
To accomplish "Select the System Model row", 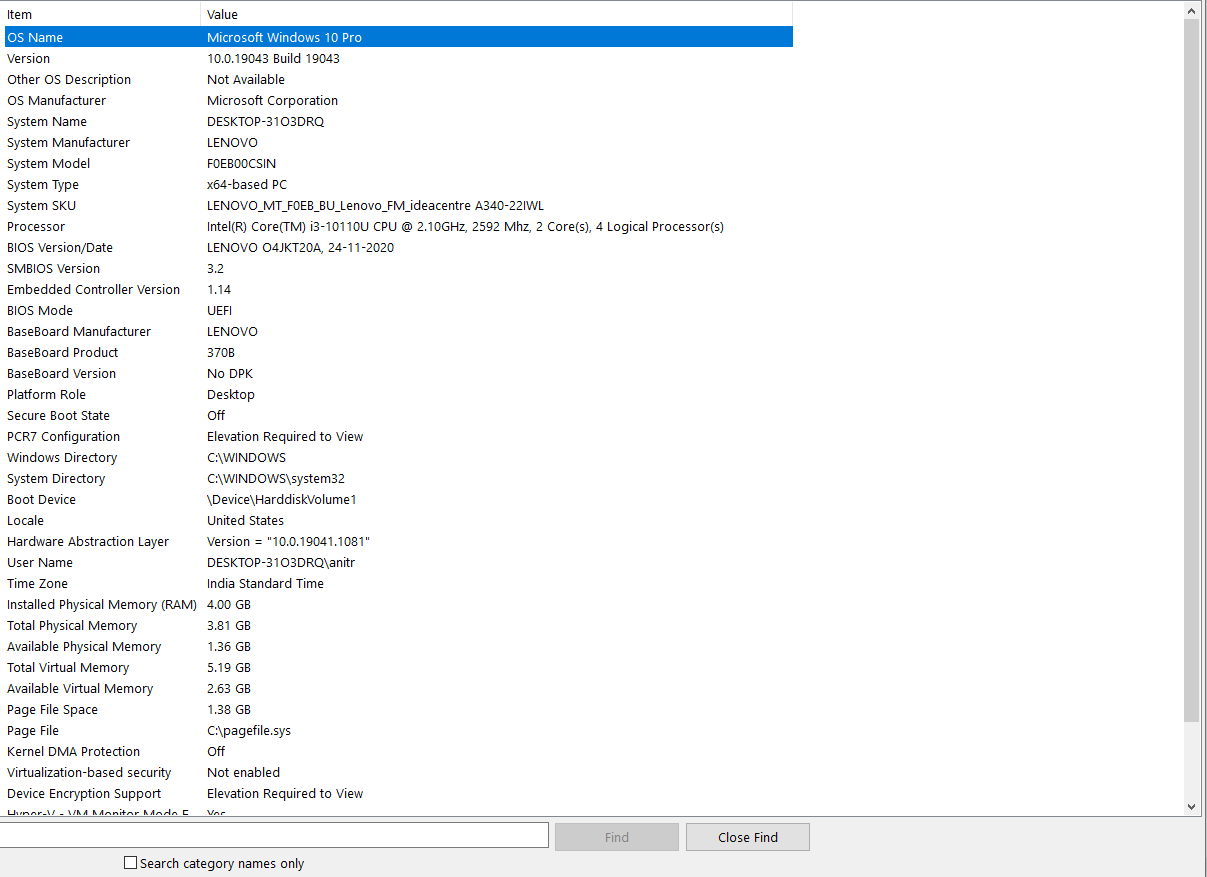I will [x=397, y=163].
